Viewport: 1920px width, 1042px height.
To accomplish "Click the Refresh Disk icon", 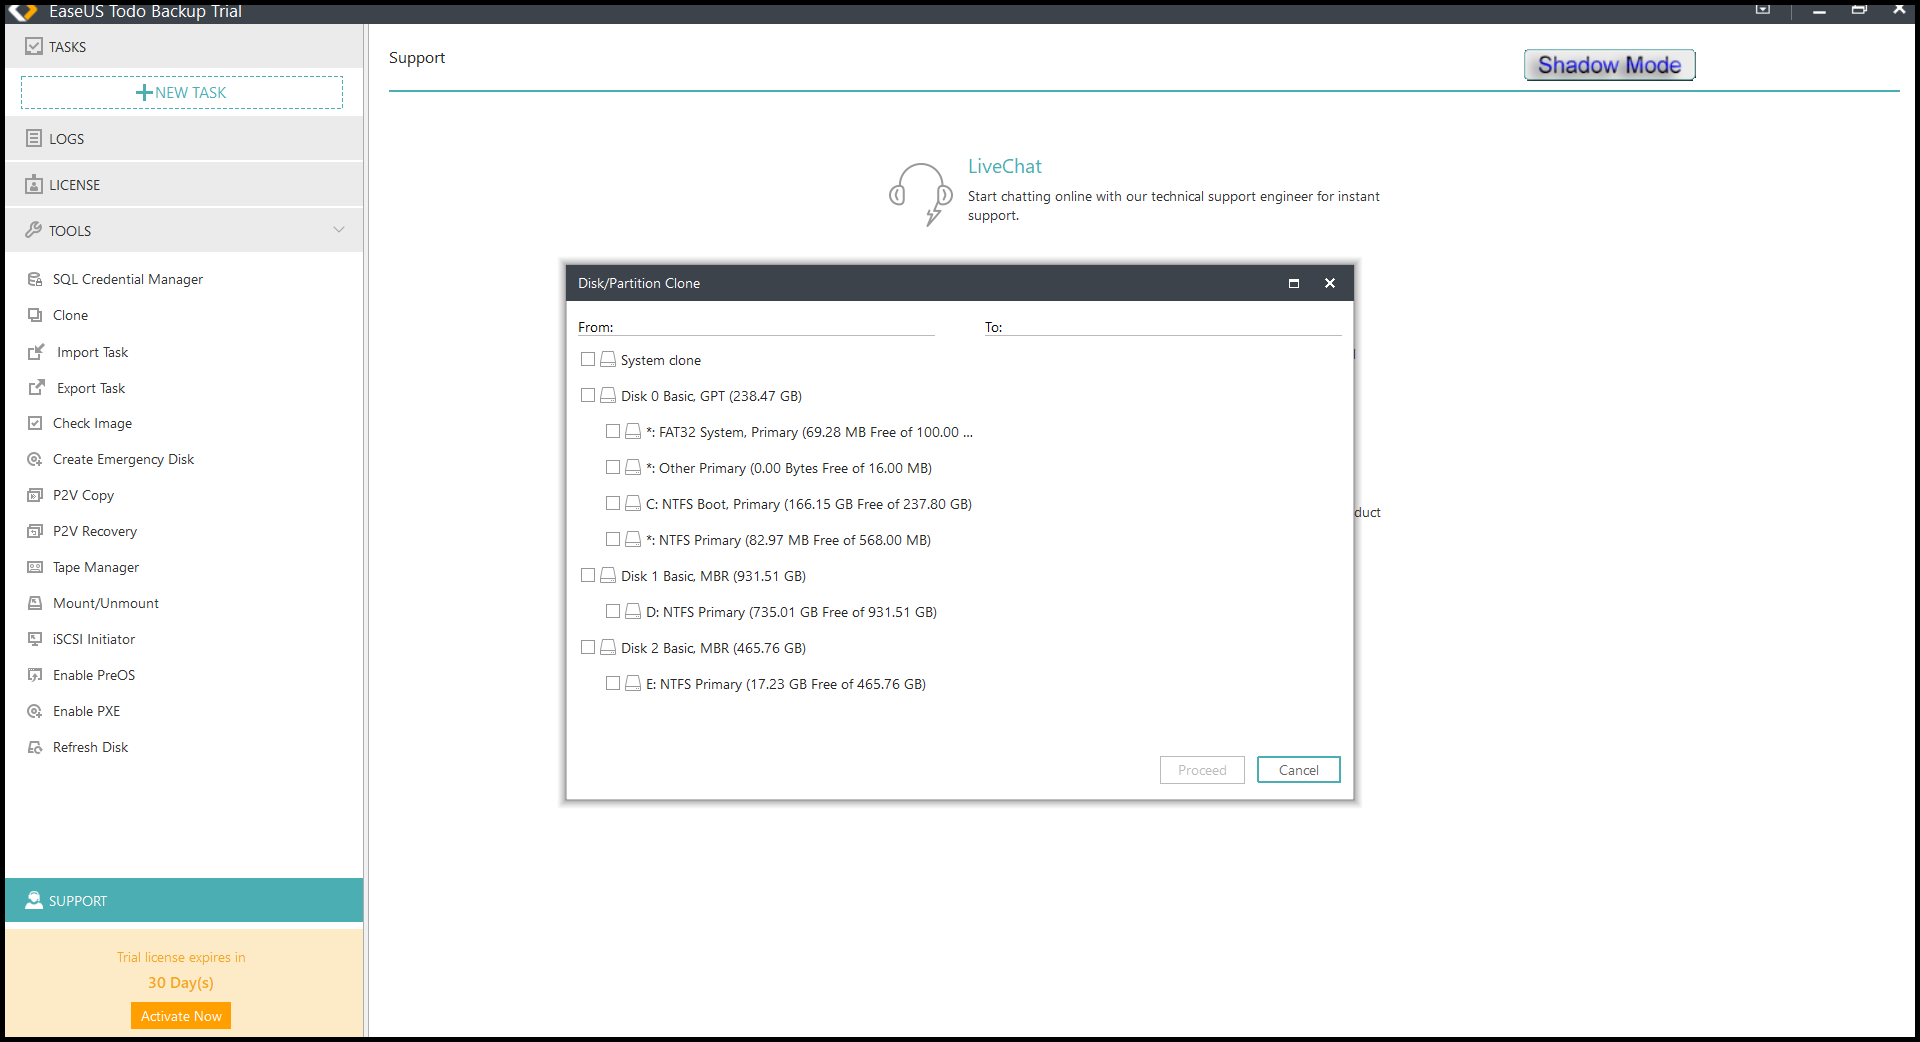I will [35, 747].
